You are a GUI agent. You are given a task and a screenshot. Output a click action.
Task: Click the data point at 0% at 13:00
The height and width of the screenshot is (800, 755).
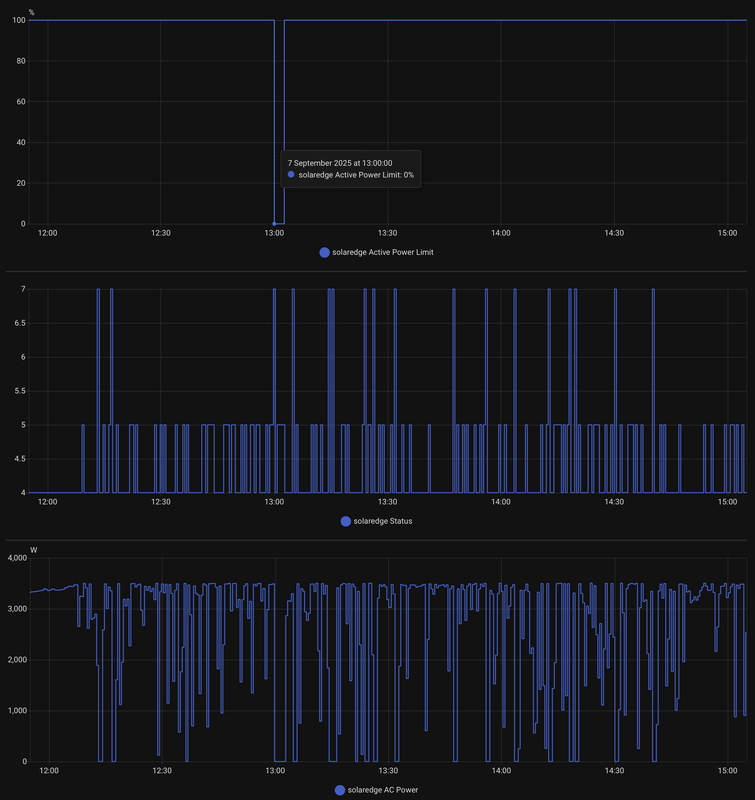[274, 223]
